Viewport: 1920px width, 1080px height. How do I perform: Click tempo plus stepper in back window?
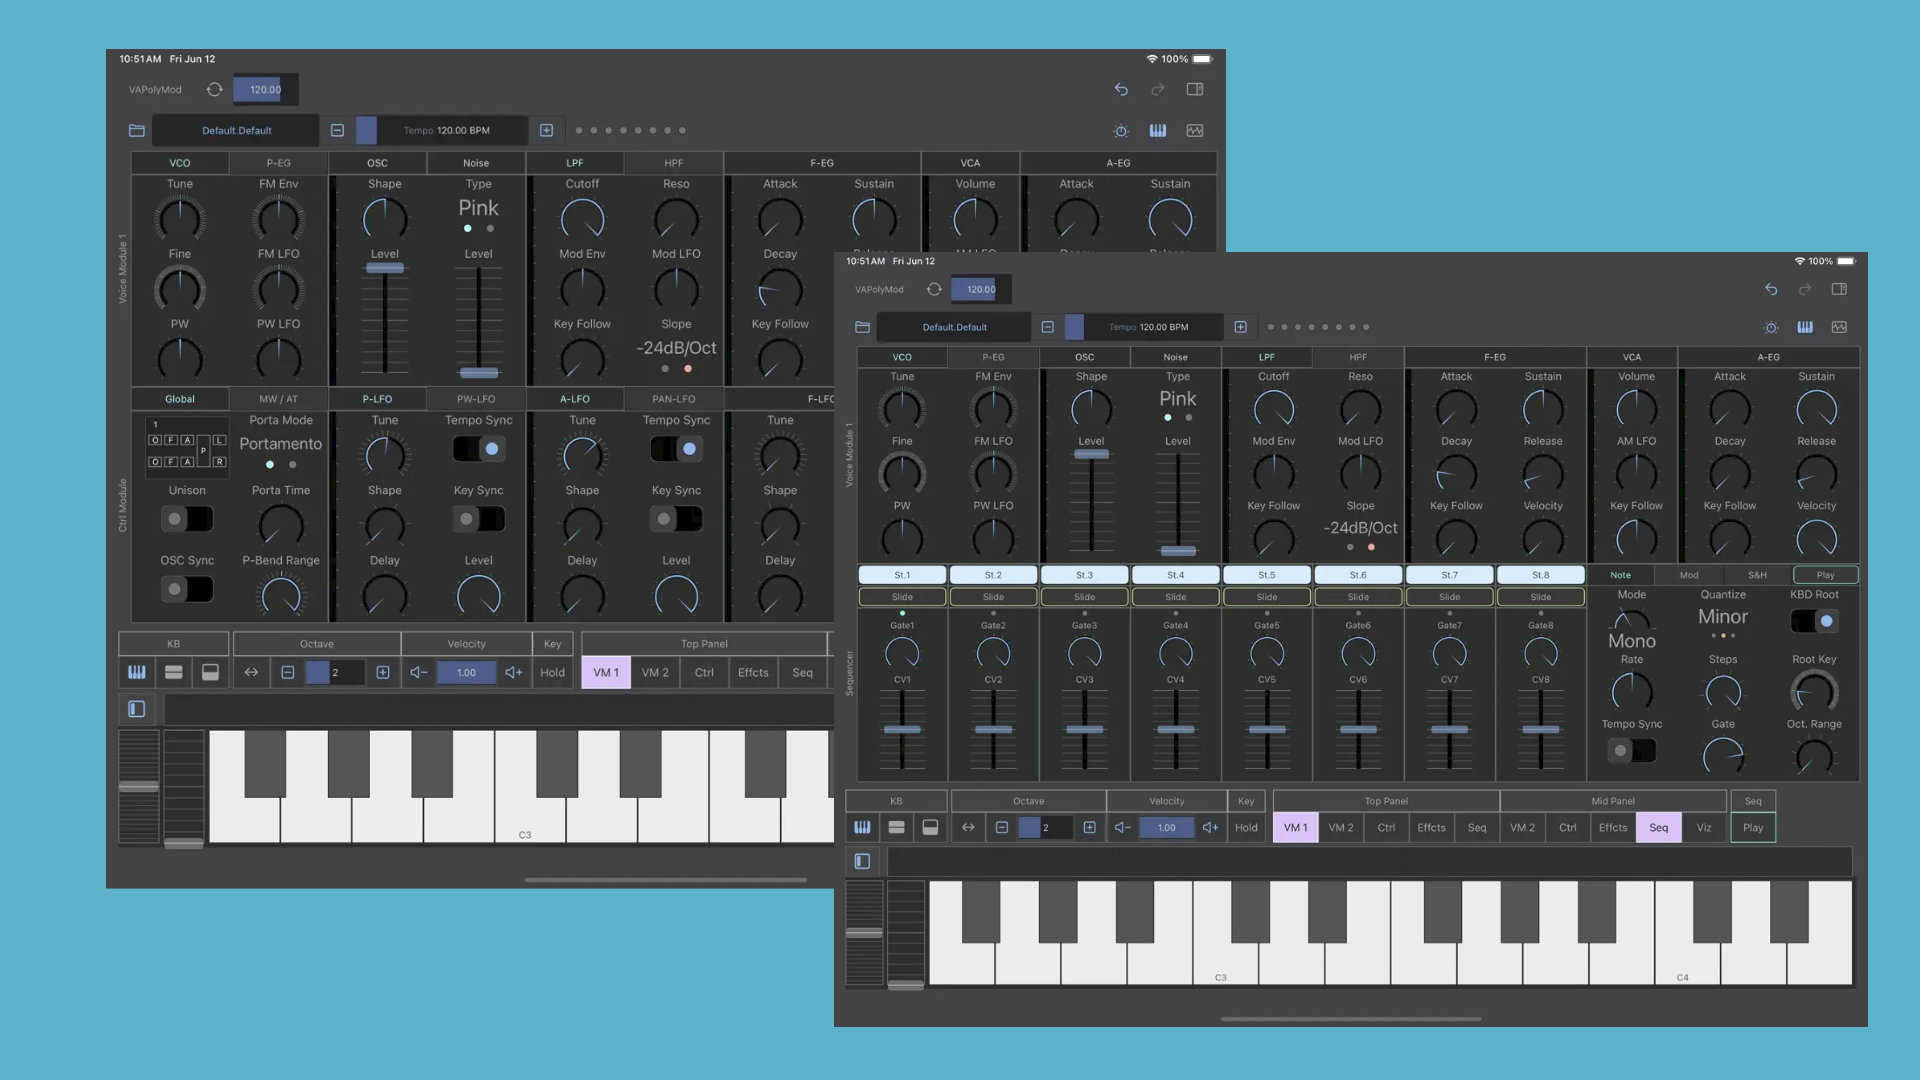[x=546, y=130]
